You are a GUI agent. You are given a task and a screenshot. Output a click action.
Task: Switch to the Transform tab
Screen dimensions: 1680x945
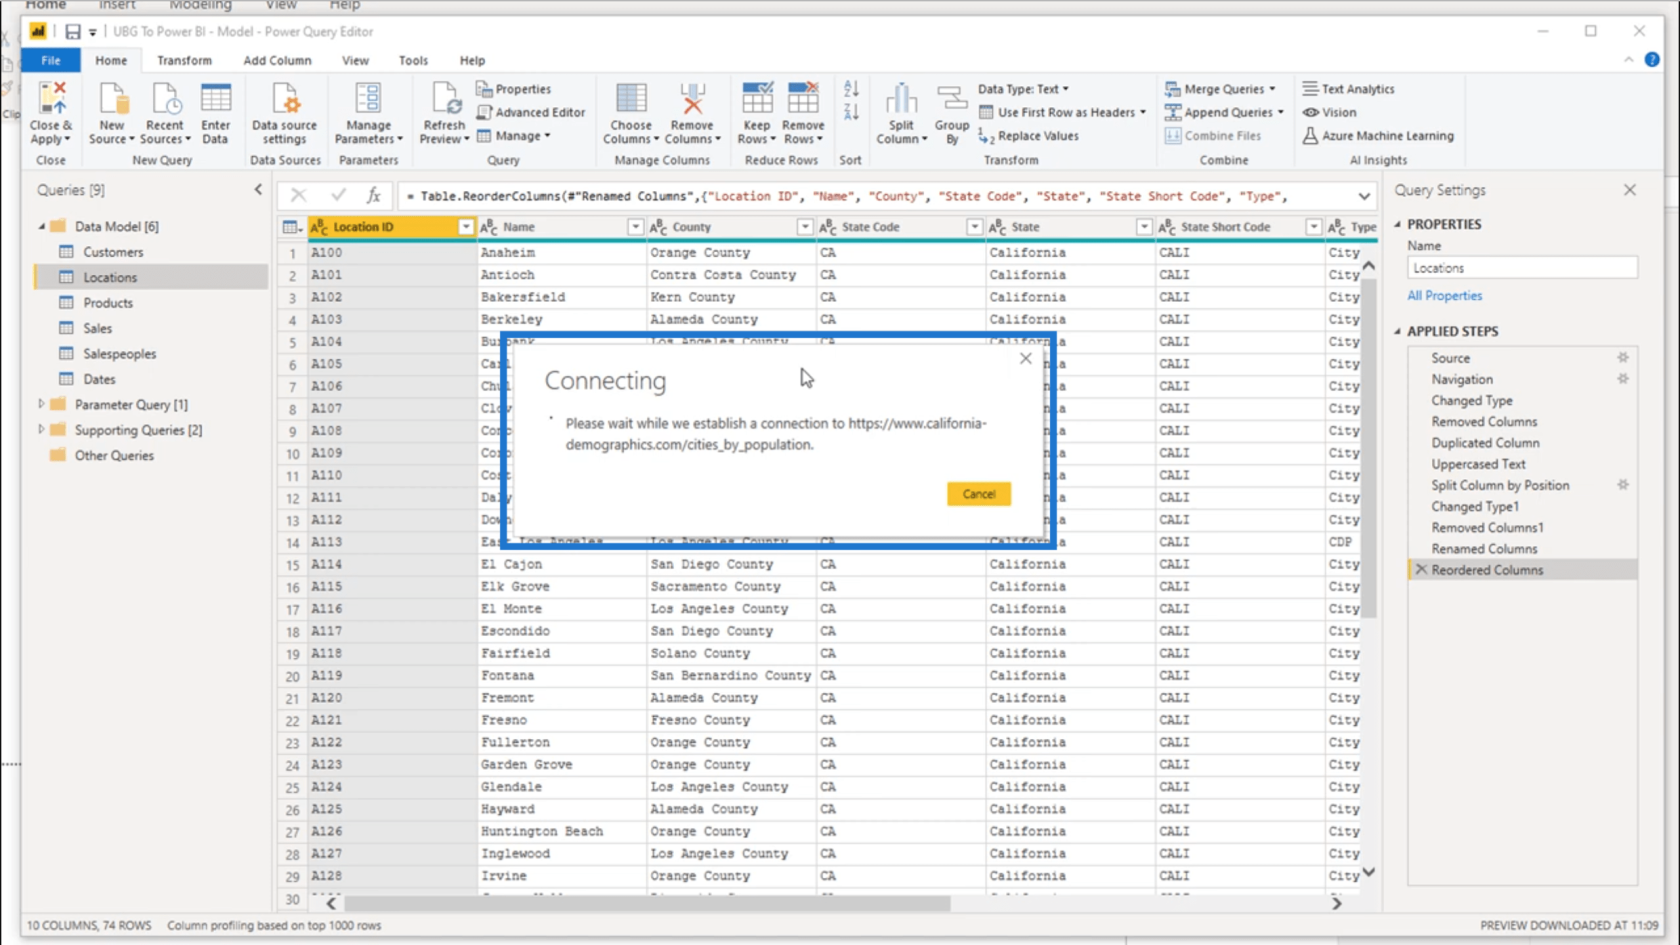point(184,60)
